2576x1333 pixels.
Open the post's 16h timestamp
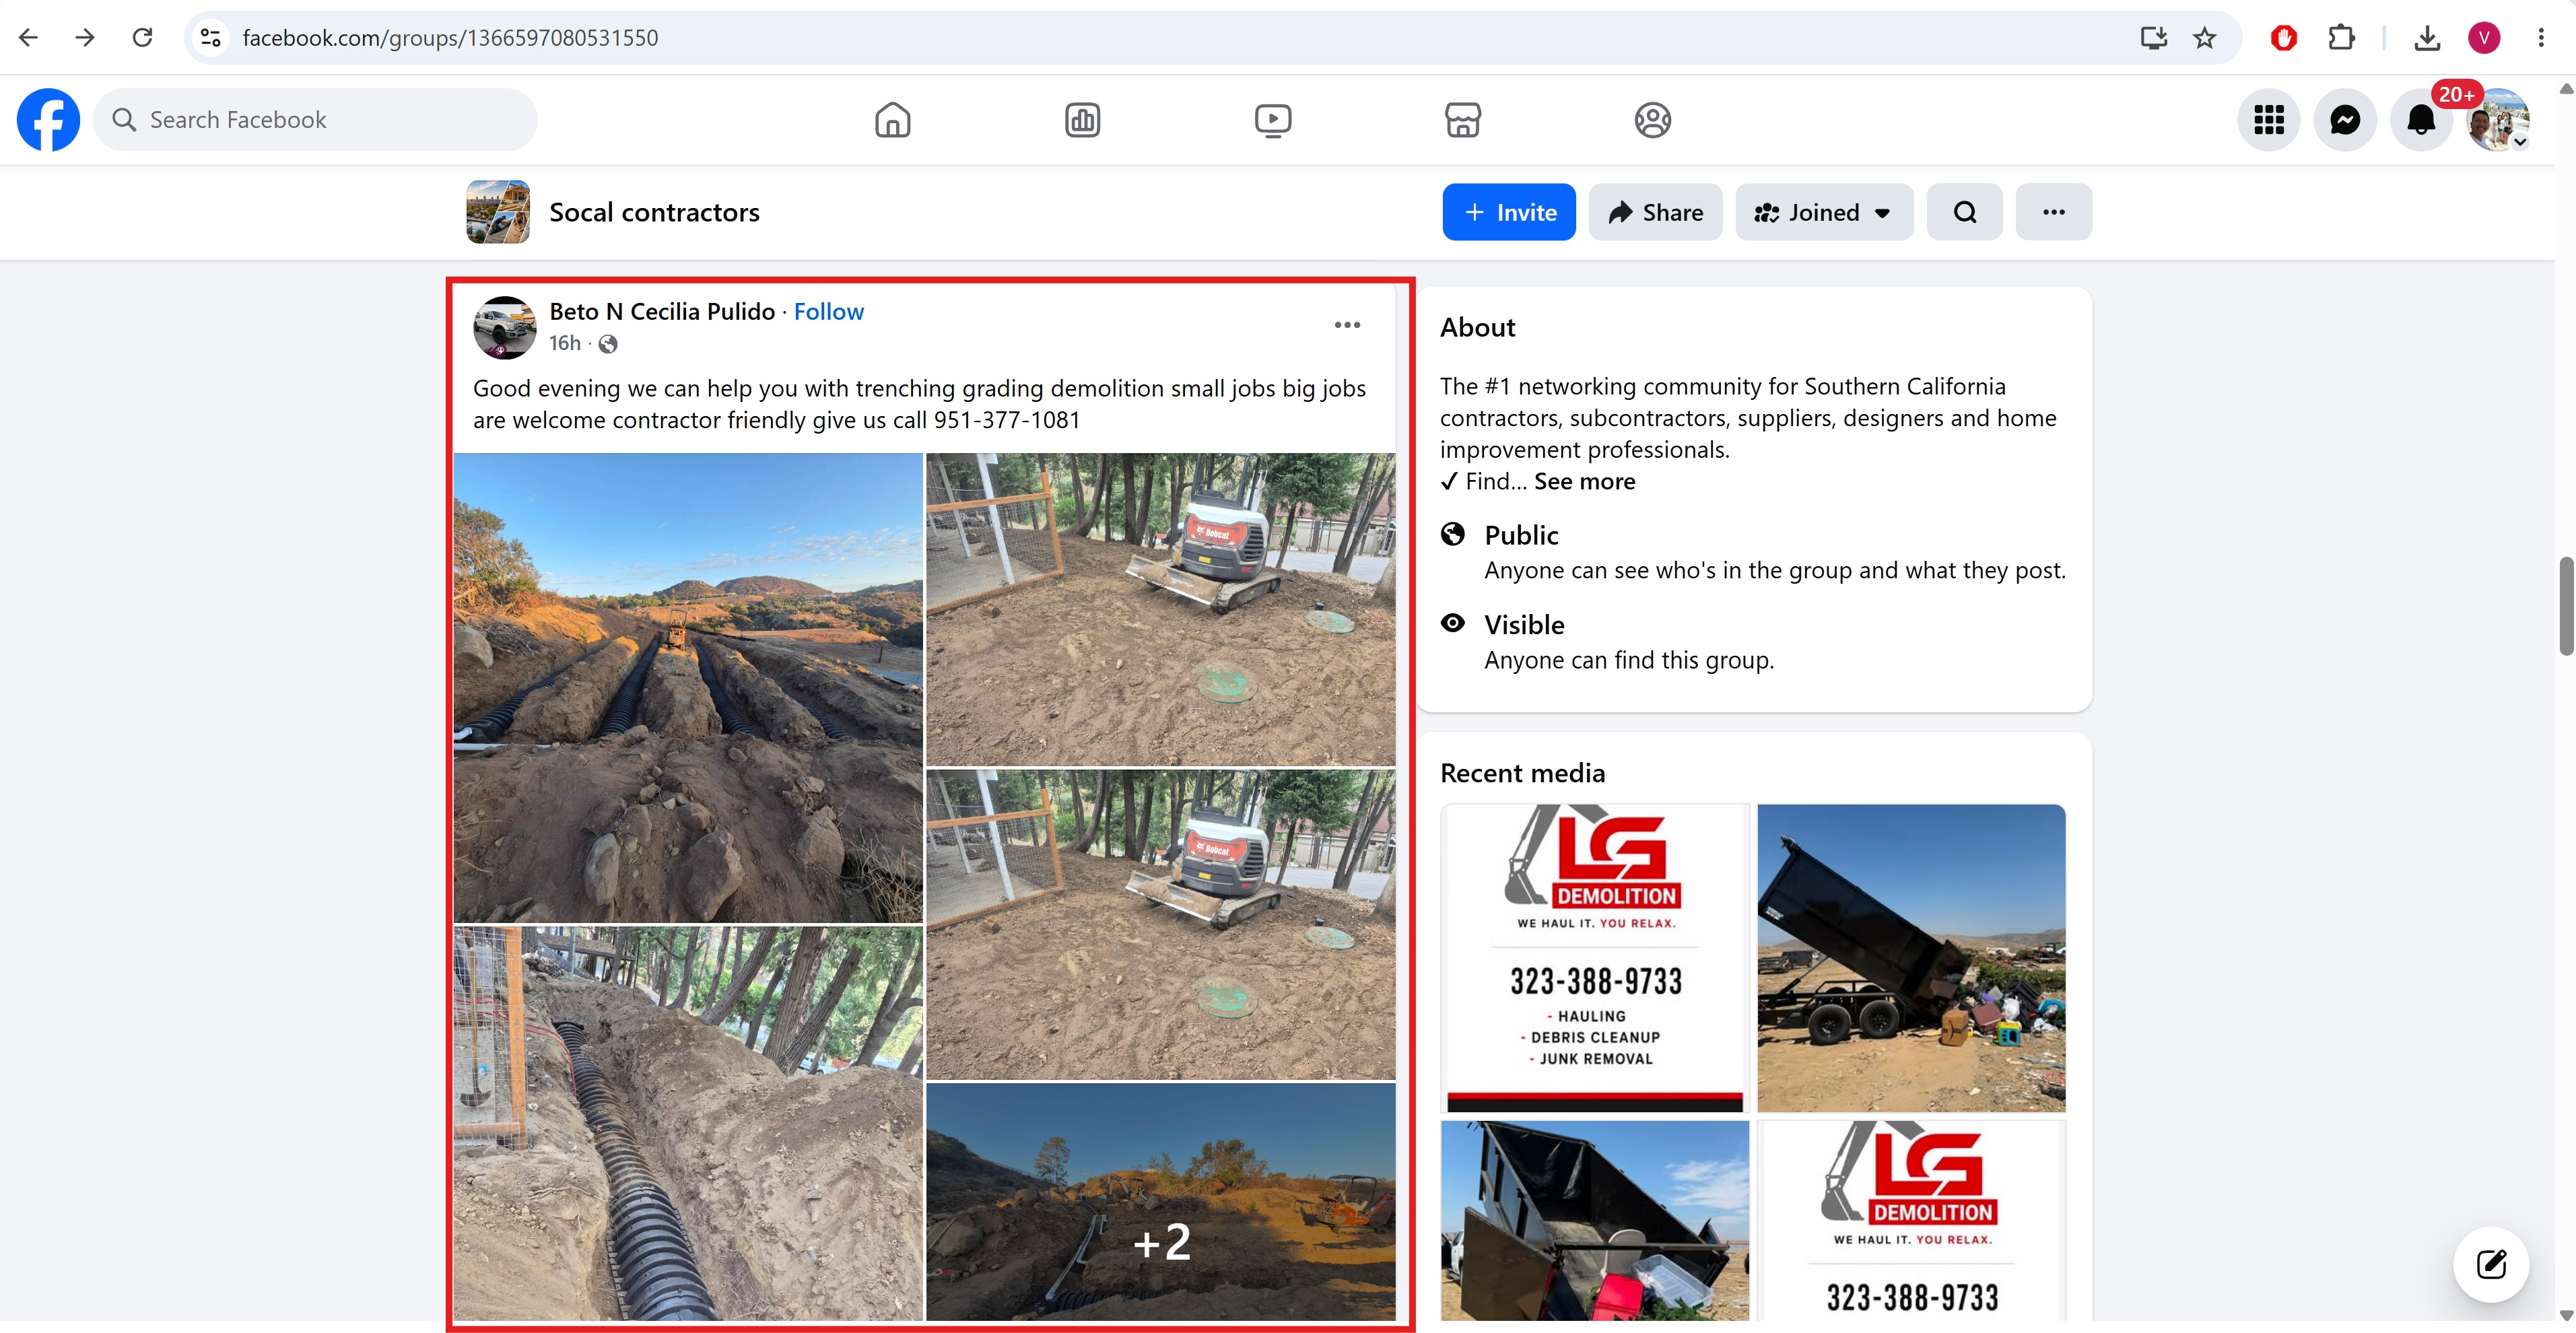click(564, 343)
